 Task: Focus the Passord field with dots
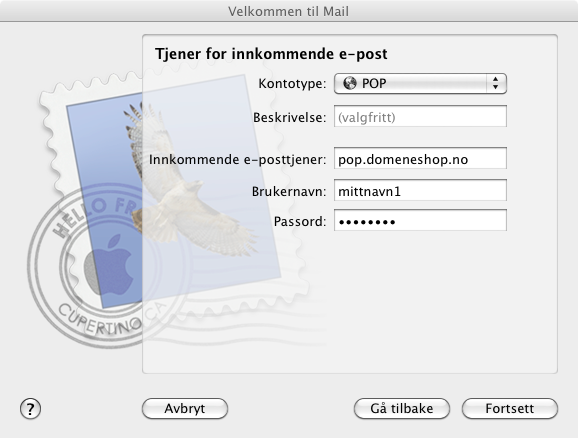point(420,220)
